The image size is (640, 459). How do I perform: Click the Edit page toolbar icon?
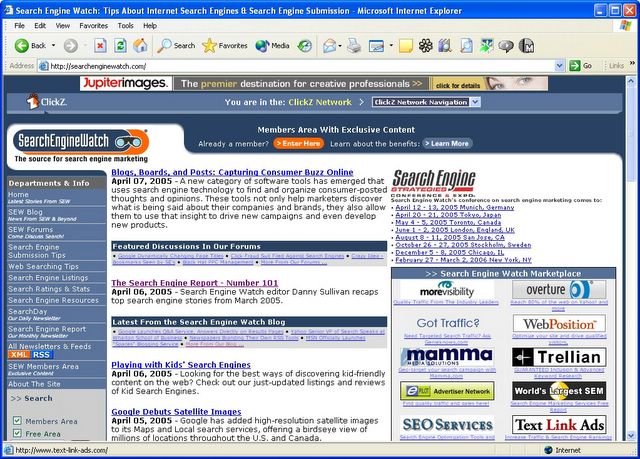(x=376, y=46)
